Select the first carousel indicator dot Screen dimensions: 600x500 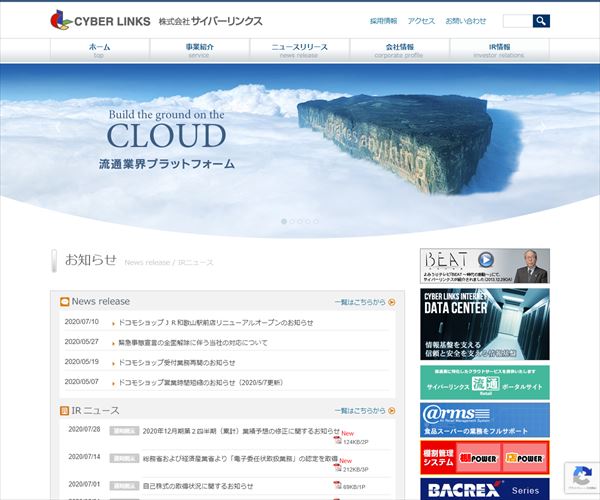point(284,221)
